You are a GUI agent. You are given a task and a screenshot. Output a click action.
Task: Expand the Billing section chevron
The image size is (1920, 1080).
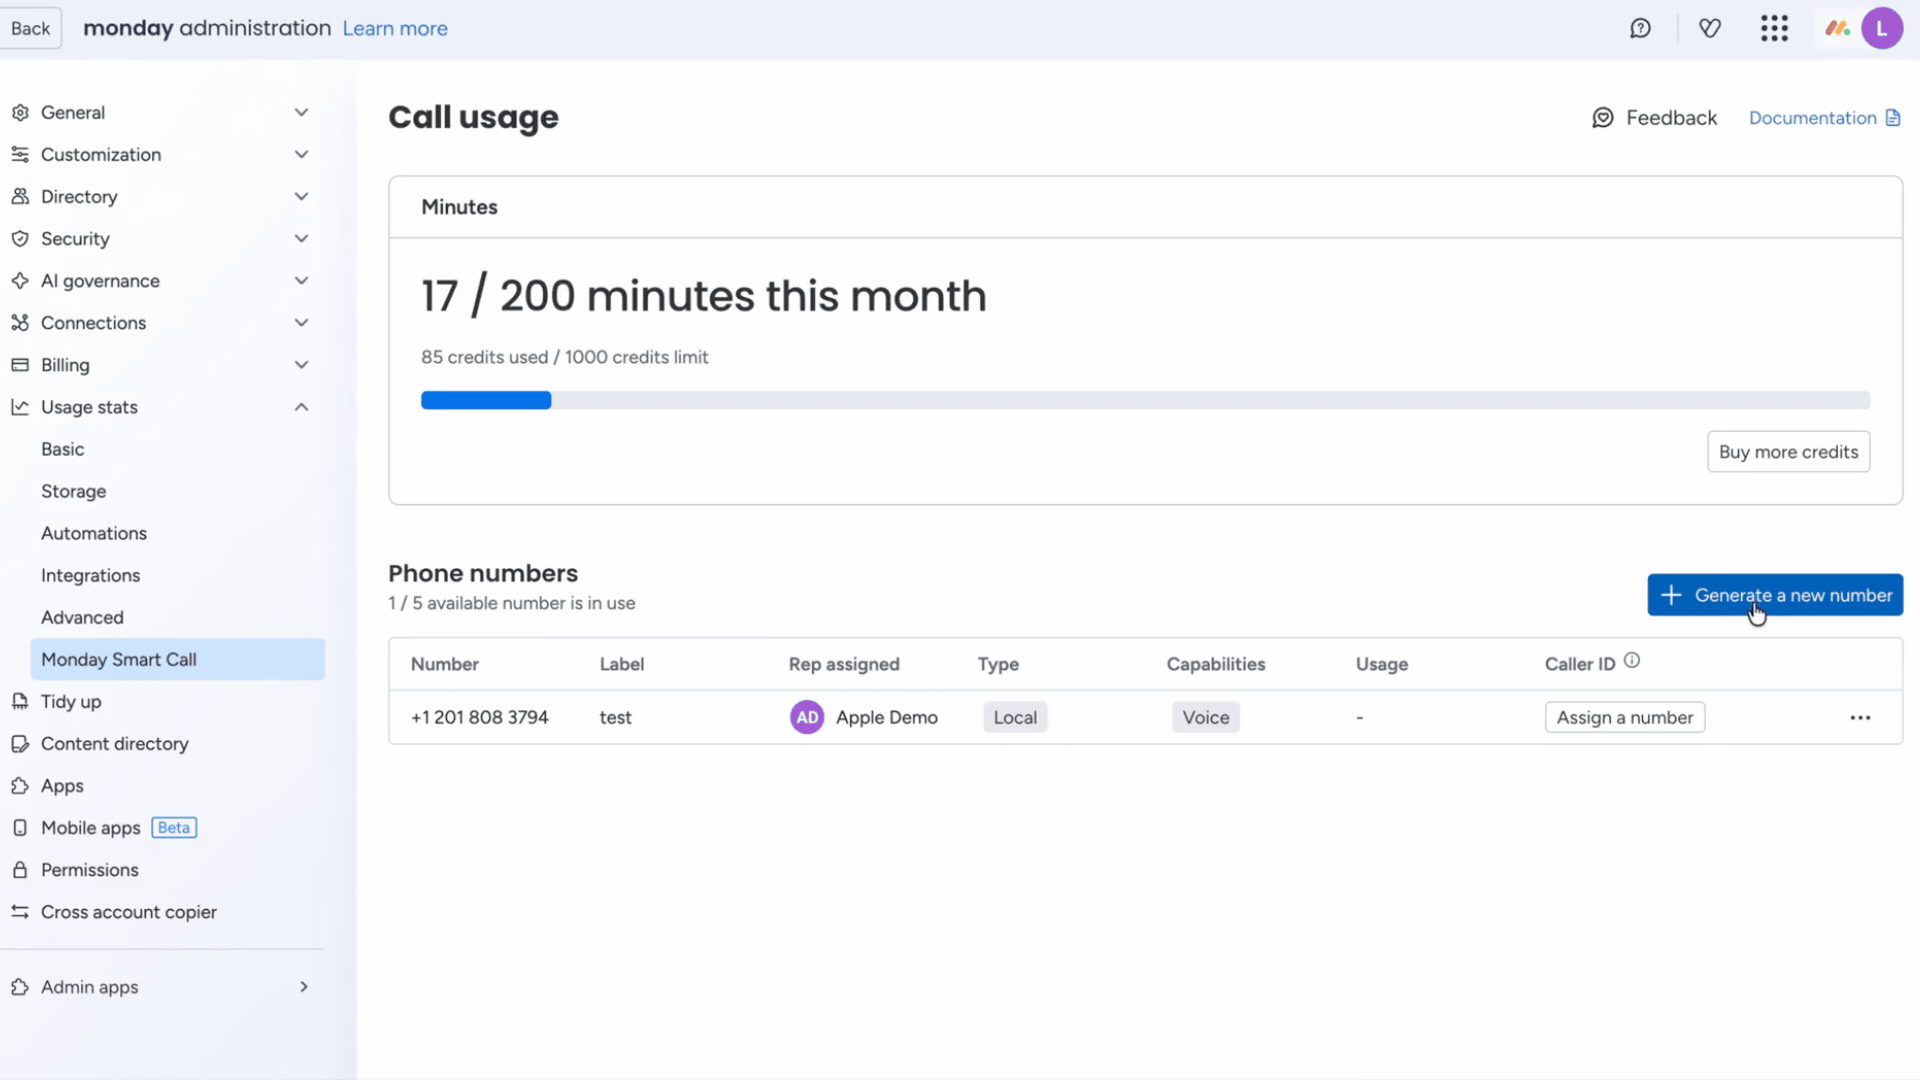point(301,365)
